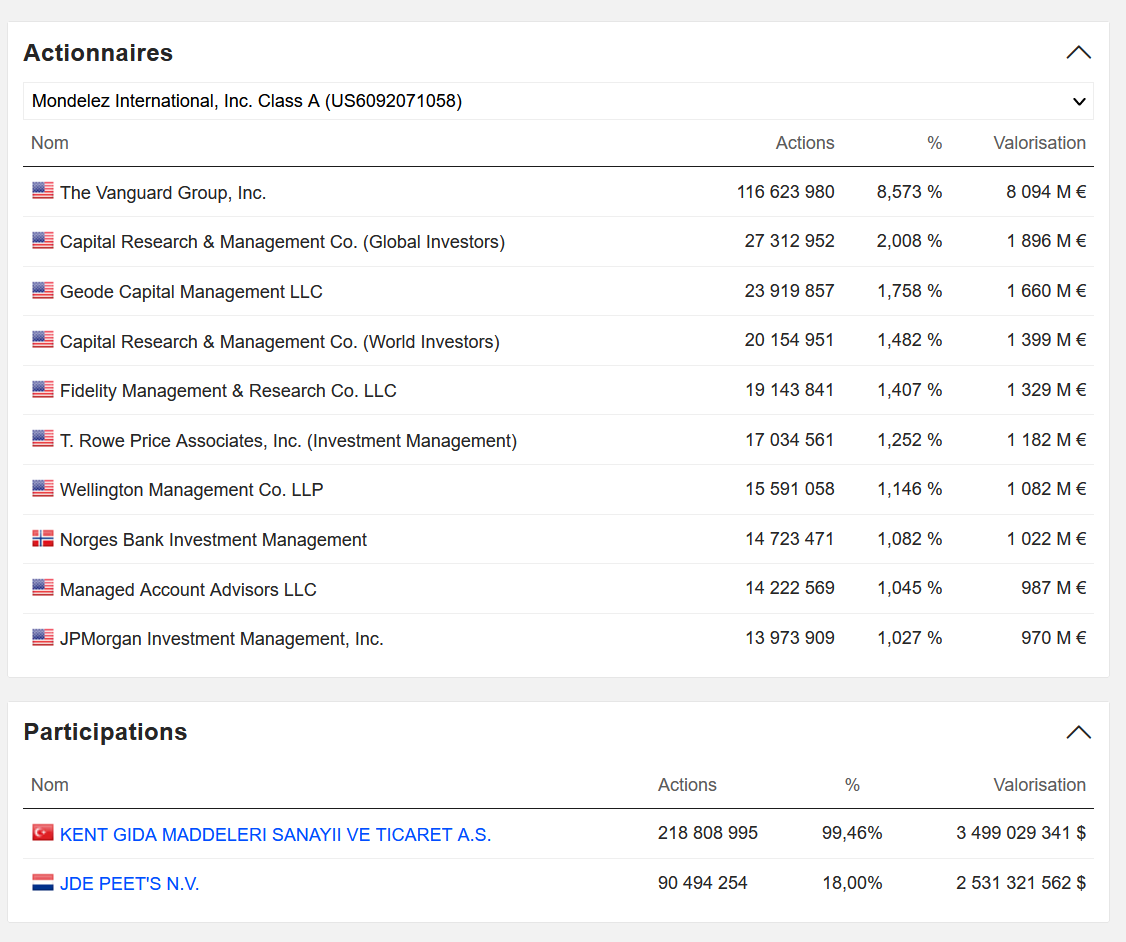Click the flag beside Wellington Management Co. LLP

pyautogui.click(x=43, y=488)
